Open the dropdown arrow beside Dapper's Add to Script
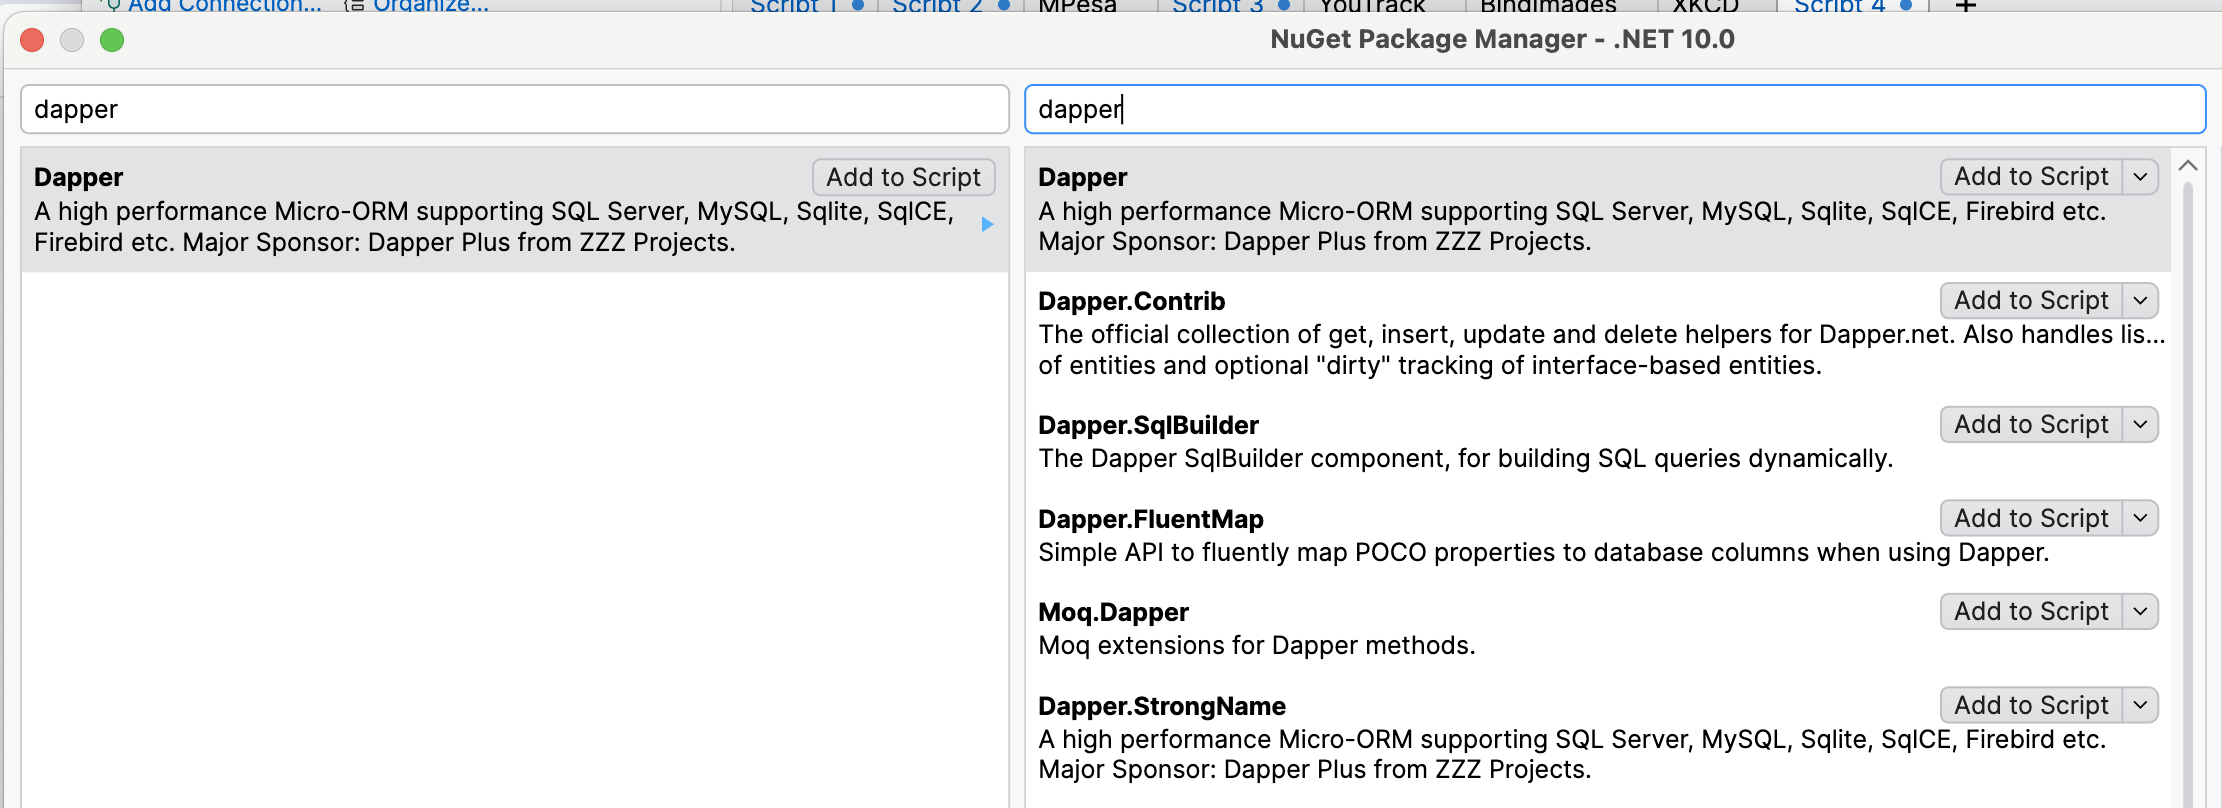 [2140, 177]
